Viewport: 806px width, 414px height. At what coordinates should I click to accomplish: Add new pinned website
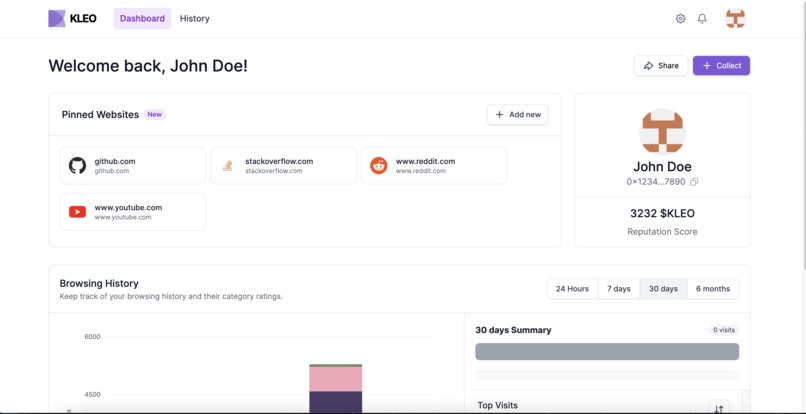[518, 115]
